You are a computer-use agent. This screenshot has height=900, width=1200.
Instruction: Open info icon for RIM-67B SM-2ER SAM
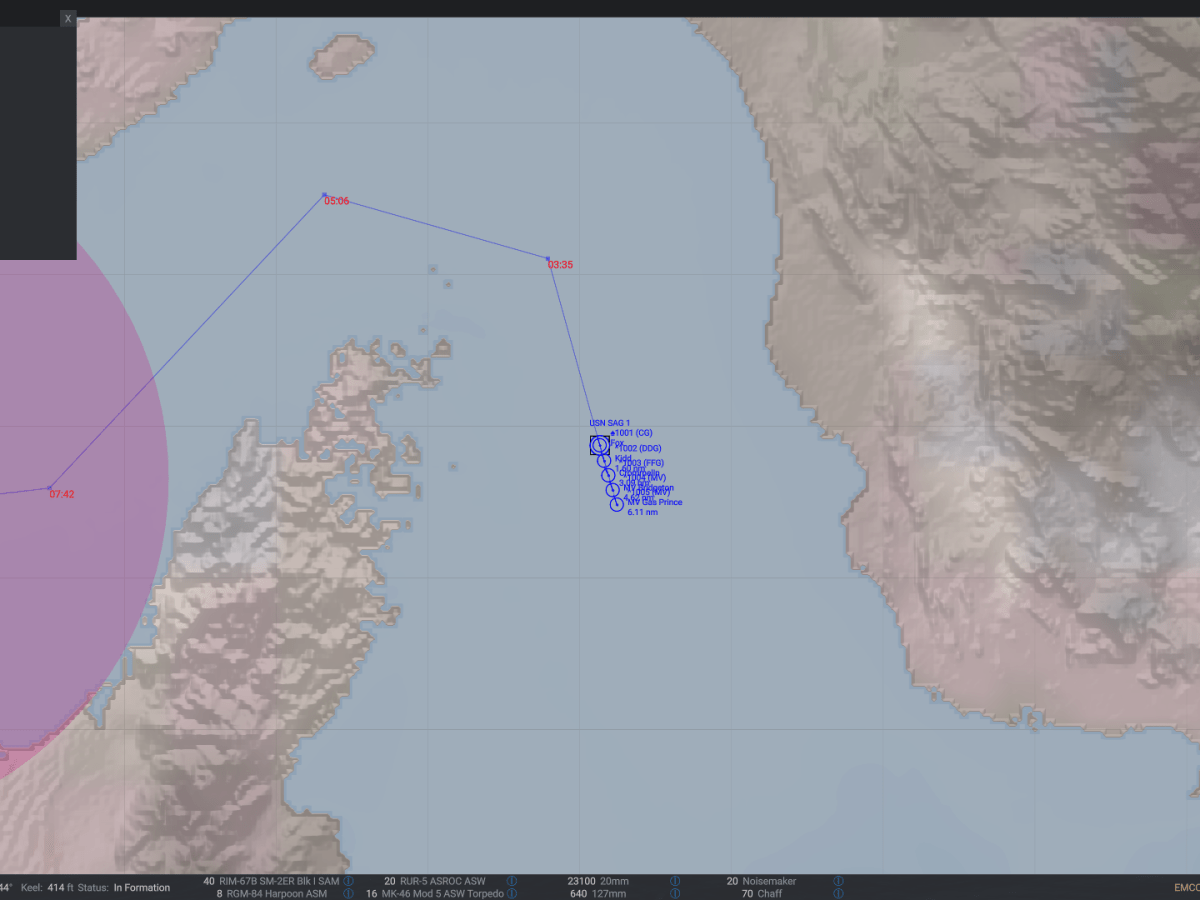[349, 881]
